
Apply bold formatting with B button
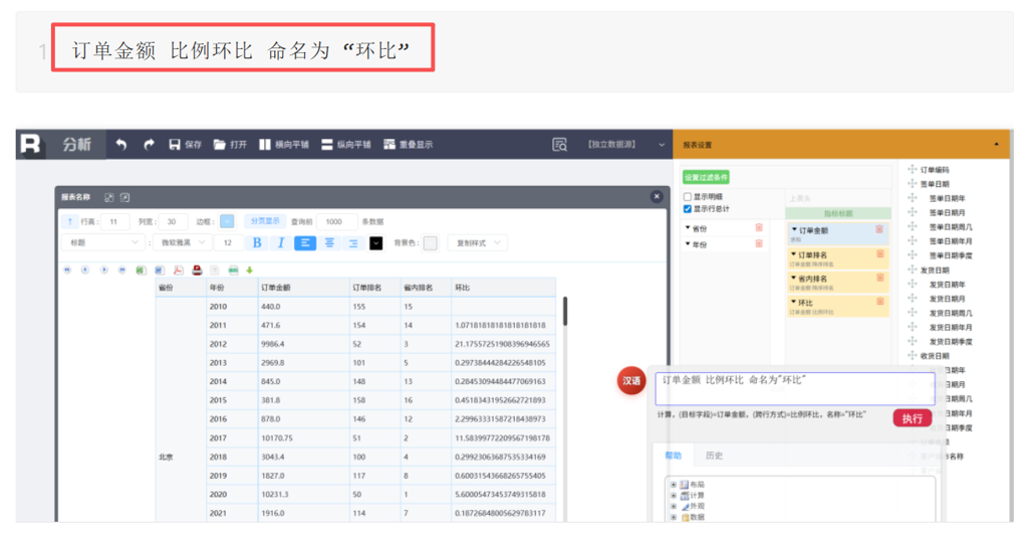[x=257, y=242]
